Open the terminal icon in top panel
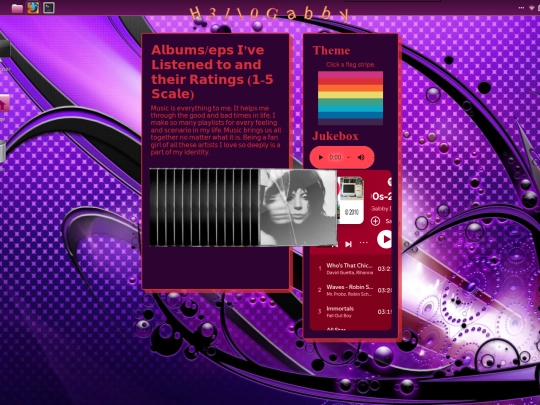The image size is (540, 405). 49,8
